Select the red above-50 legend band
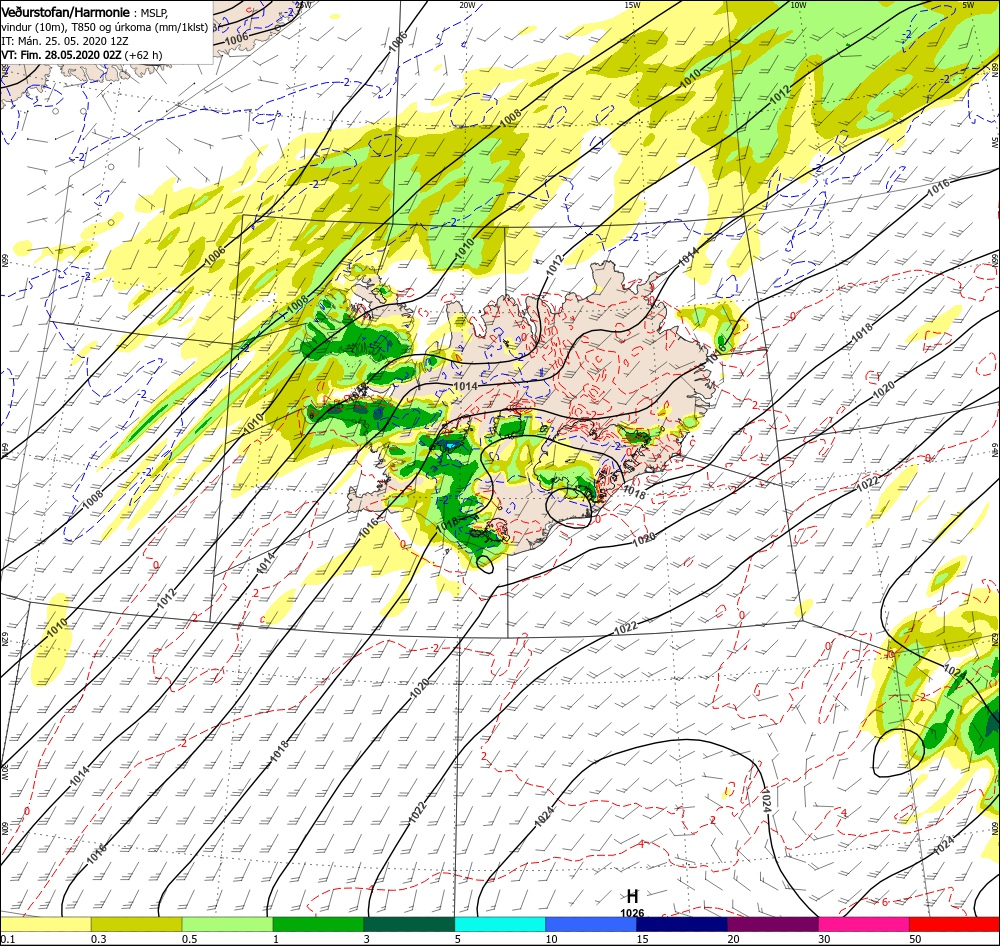This screenshot has height=946, width=1000. point(954,924)
